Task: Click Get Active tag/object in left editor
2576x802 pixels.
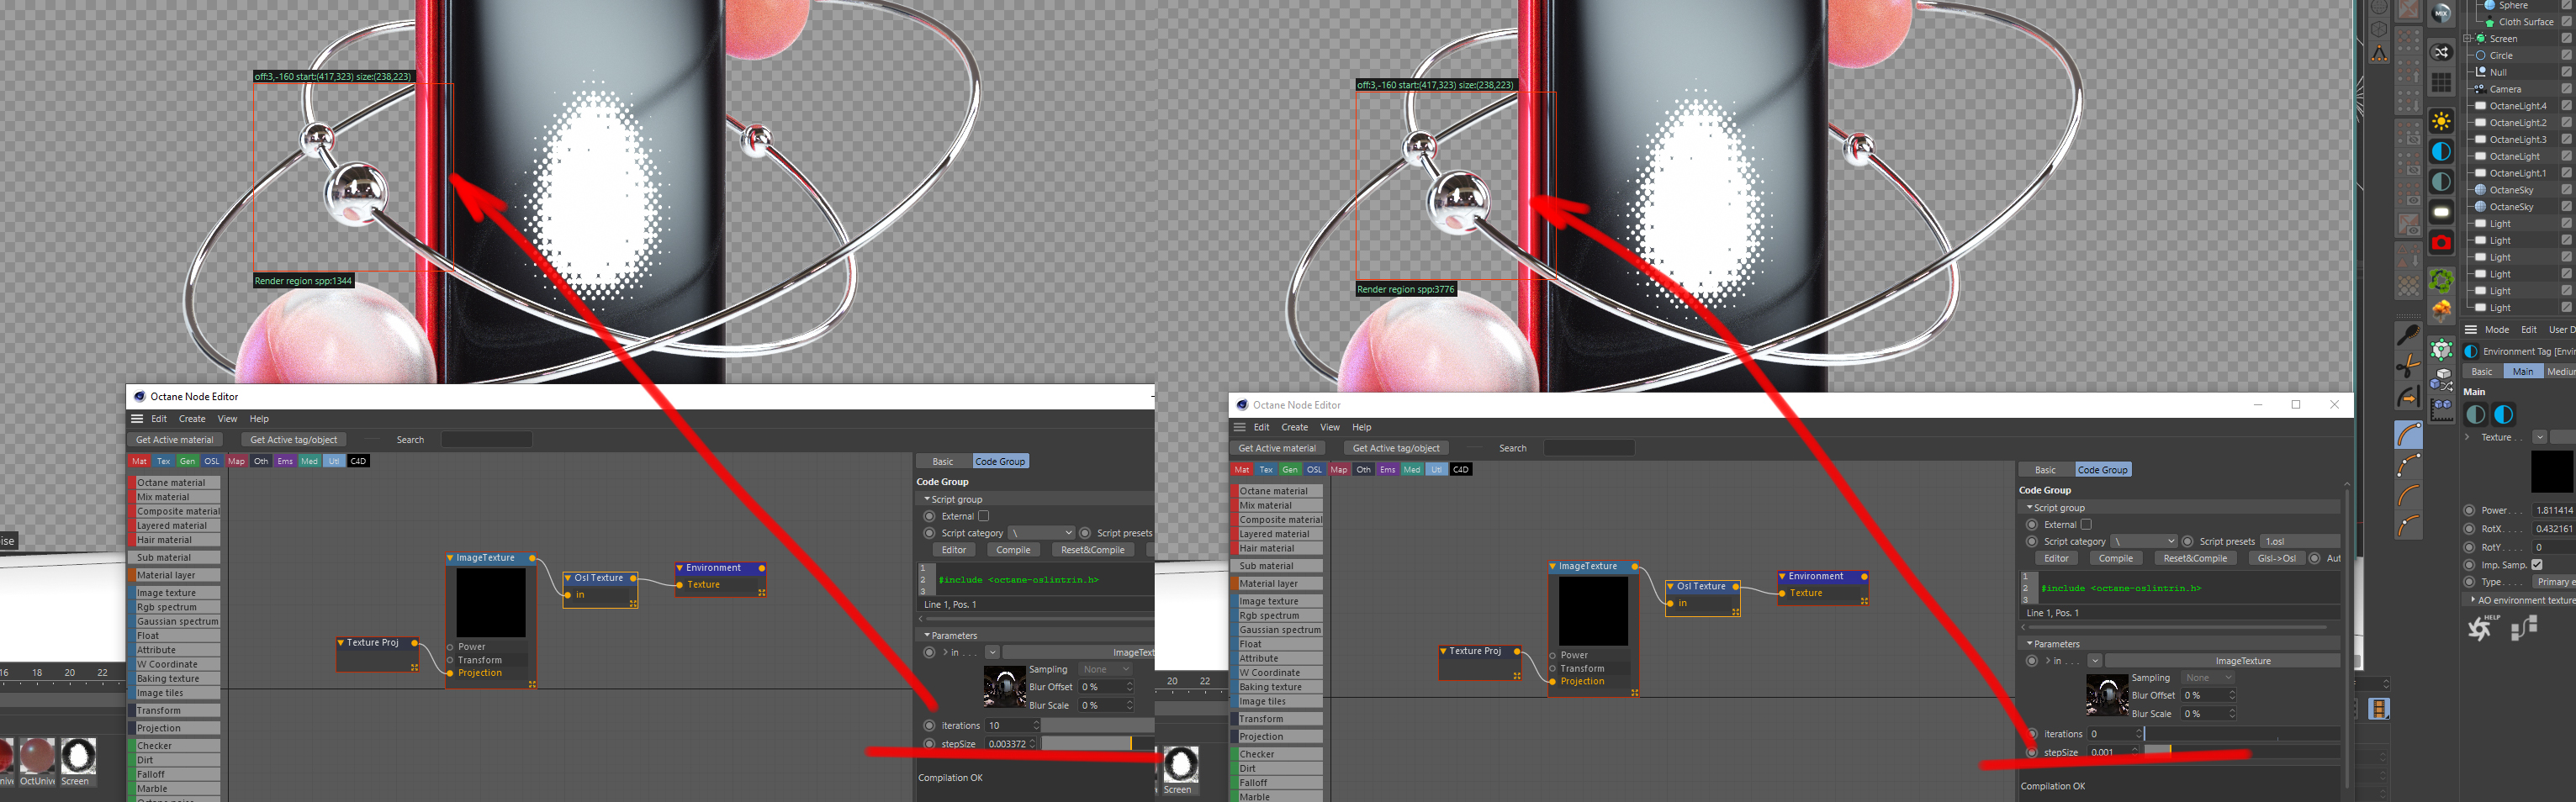Action: coord(294,440)
